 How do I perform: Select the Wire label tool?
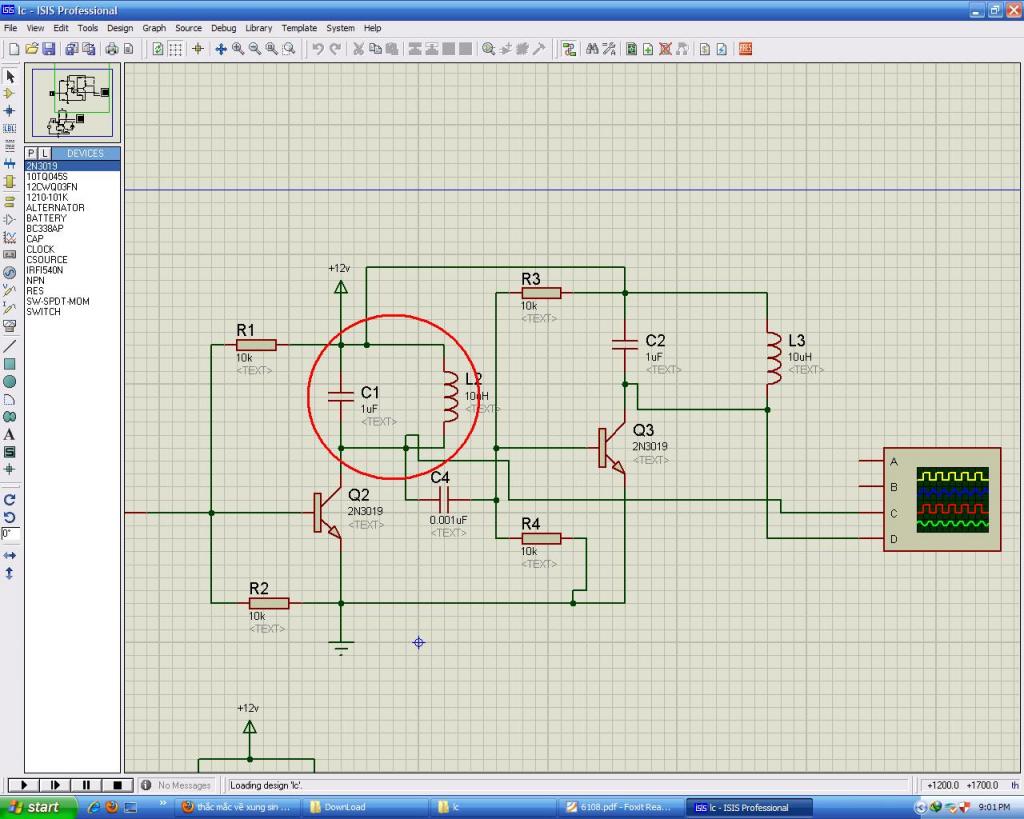click(10, 128)
